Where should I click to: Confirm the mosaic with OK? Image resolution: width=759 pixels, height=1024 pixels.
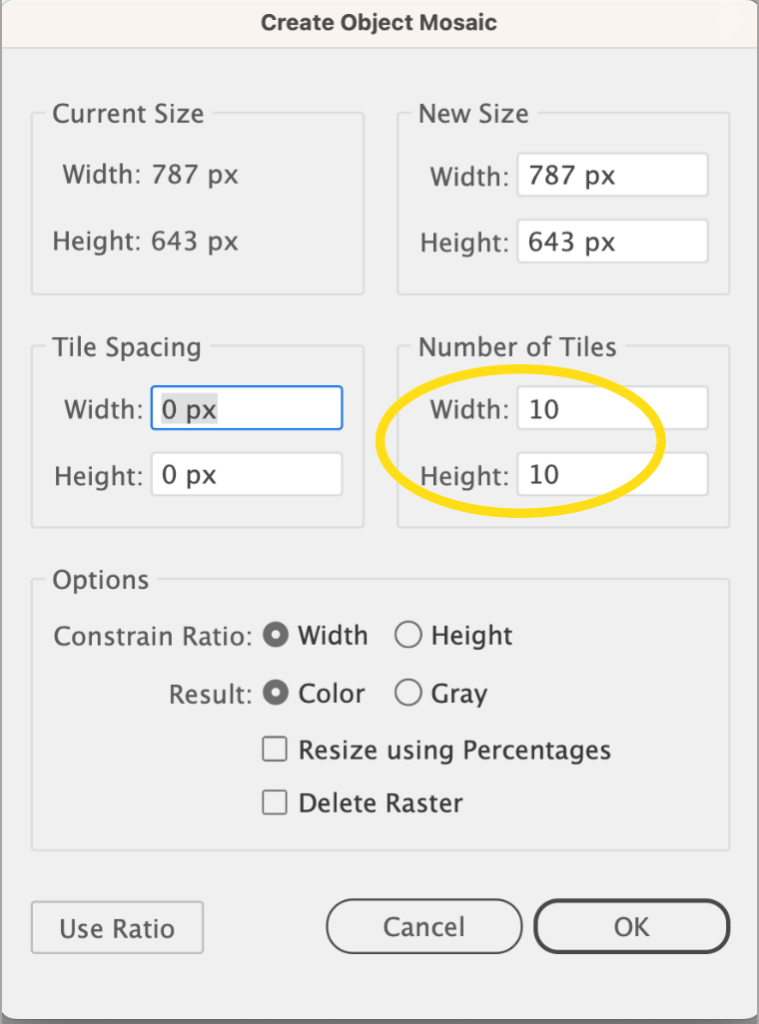coord(631,926)
